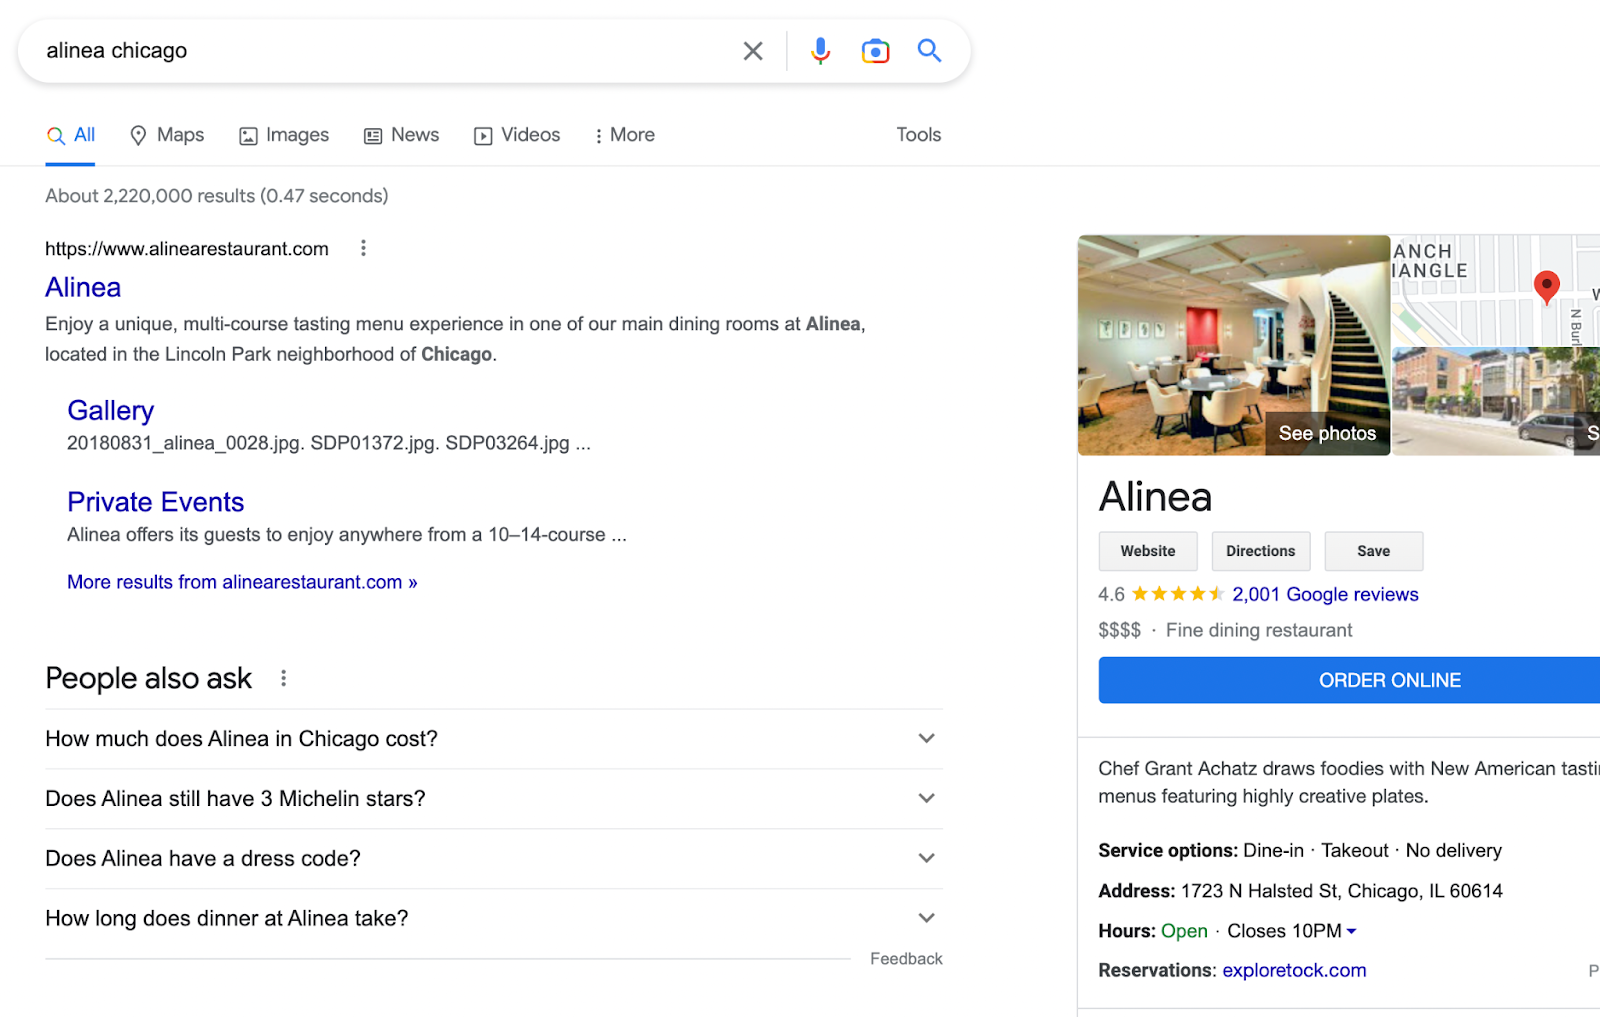Click the red map pin on the map
The image size is (1600, 1017).
tap(1546, 287)
